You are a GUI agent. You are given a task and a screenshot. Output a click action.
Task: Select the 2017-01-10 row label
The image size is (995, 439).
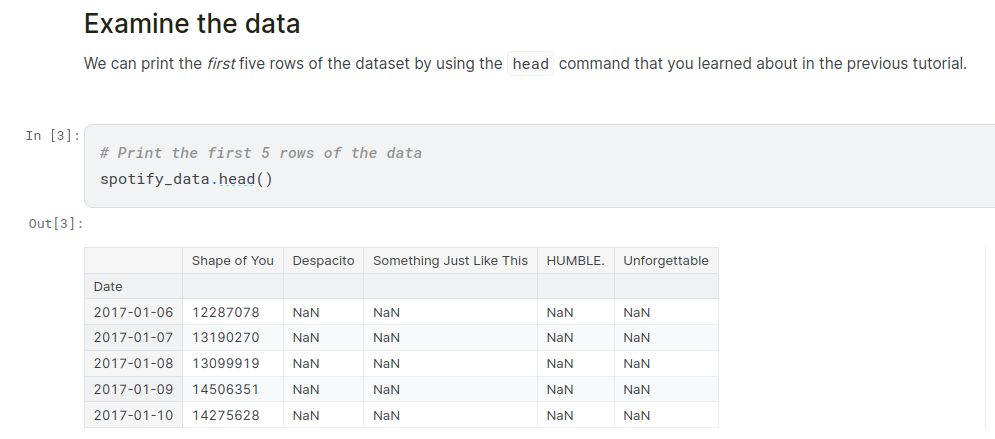tap(133, 415)
